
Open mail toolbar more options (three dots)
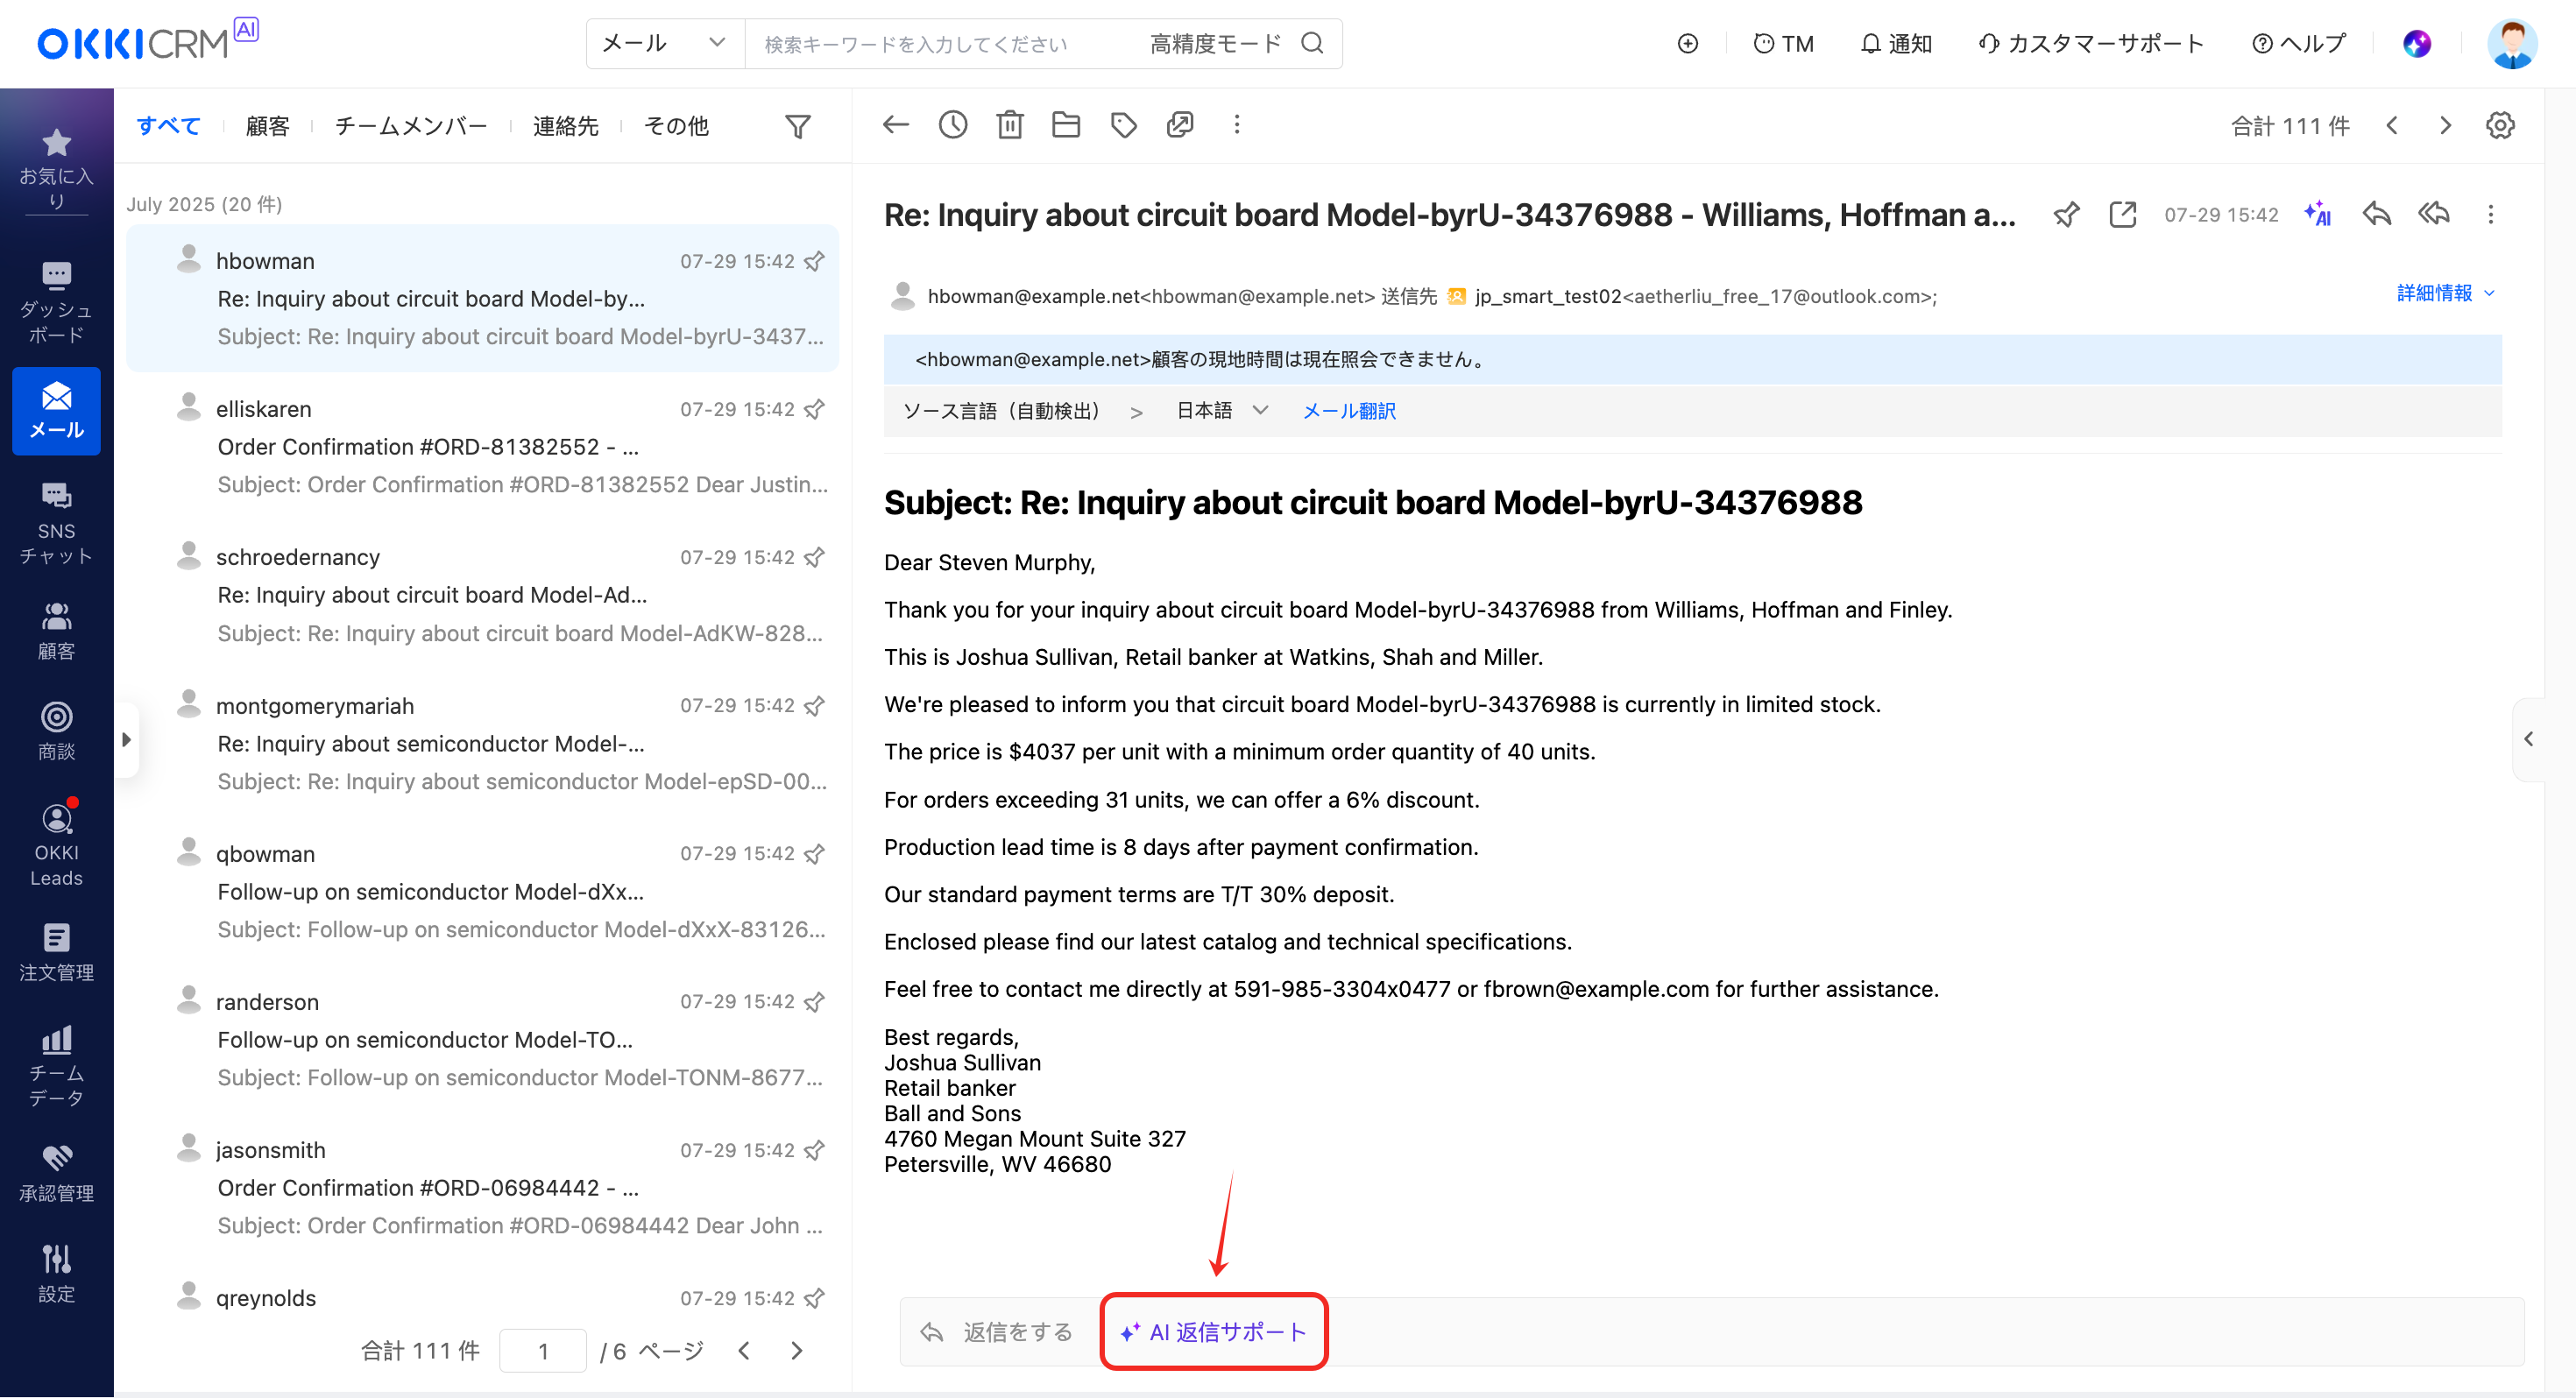tap(1237, 125)
